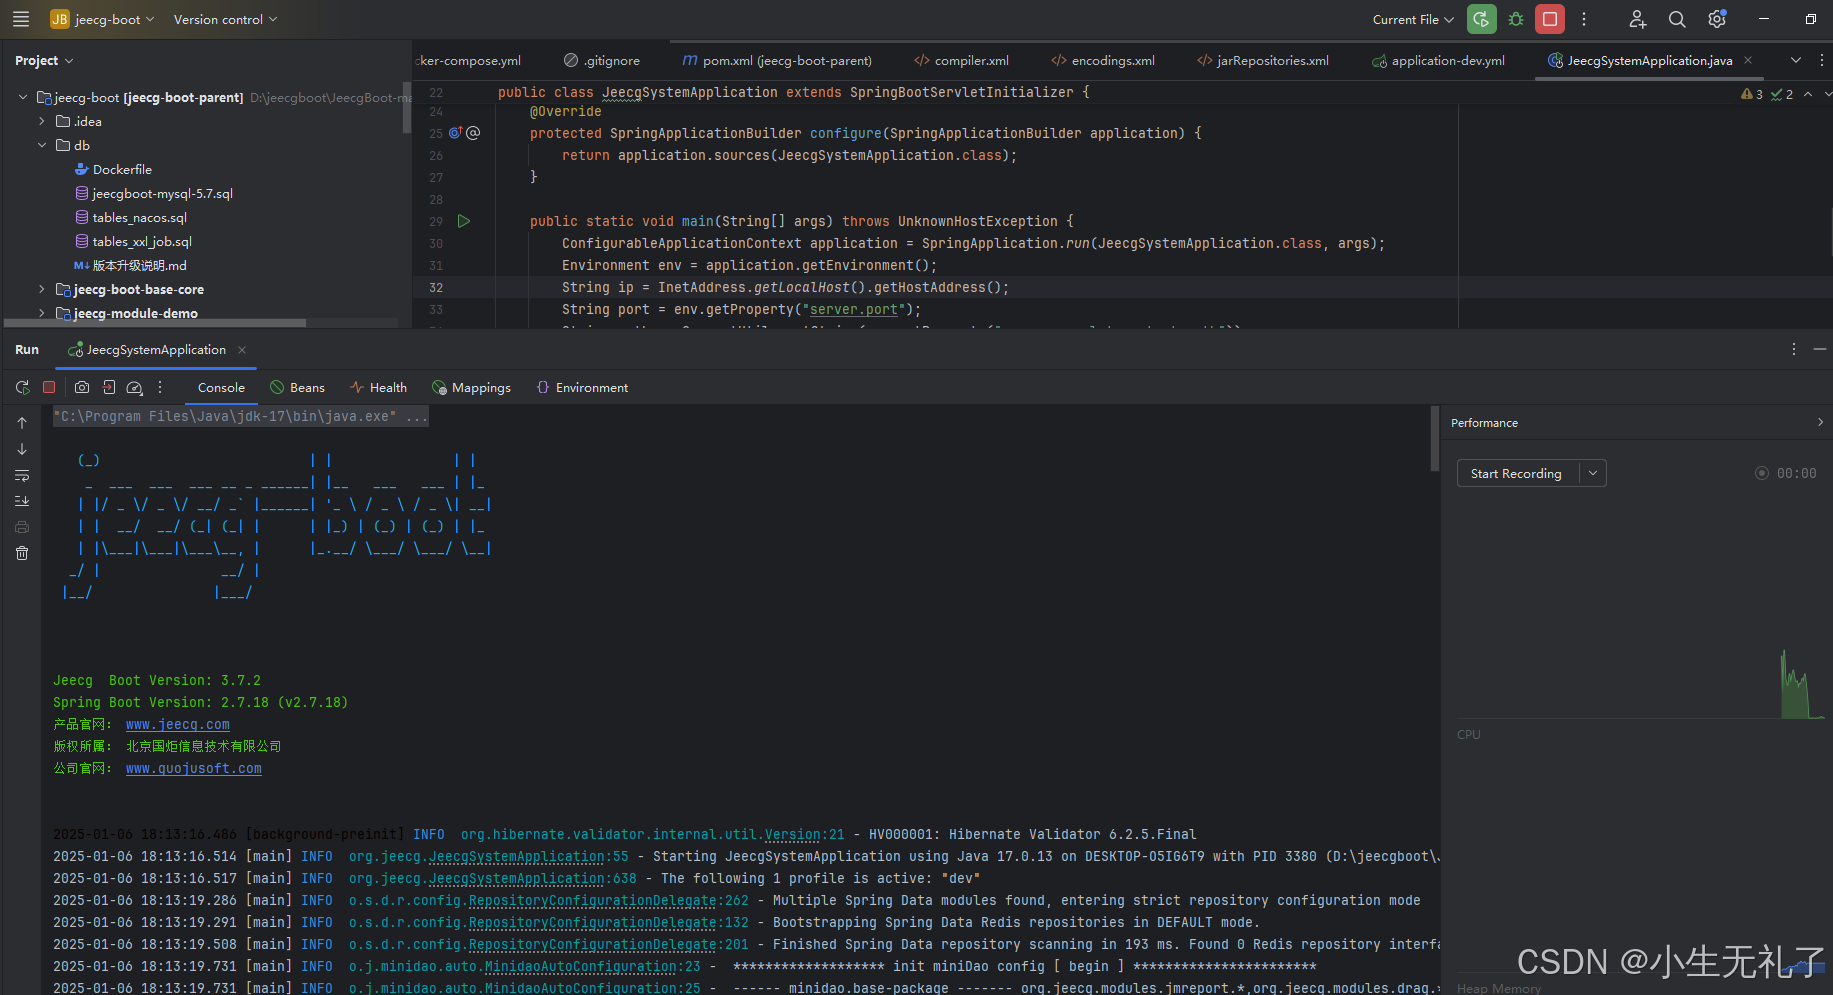The width and height of the screenshot is (1833, 995).
Task: Toggle soft-wrap in the console
Action: click(22, 475)
